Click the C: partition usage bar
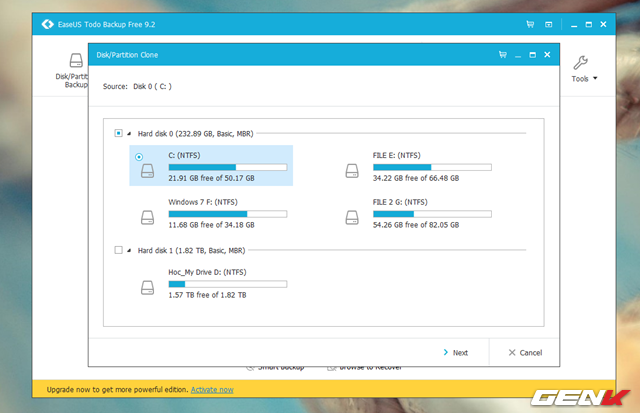This screenshot has height=413, width=640. 228,167
